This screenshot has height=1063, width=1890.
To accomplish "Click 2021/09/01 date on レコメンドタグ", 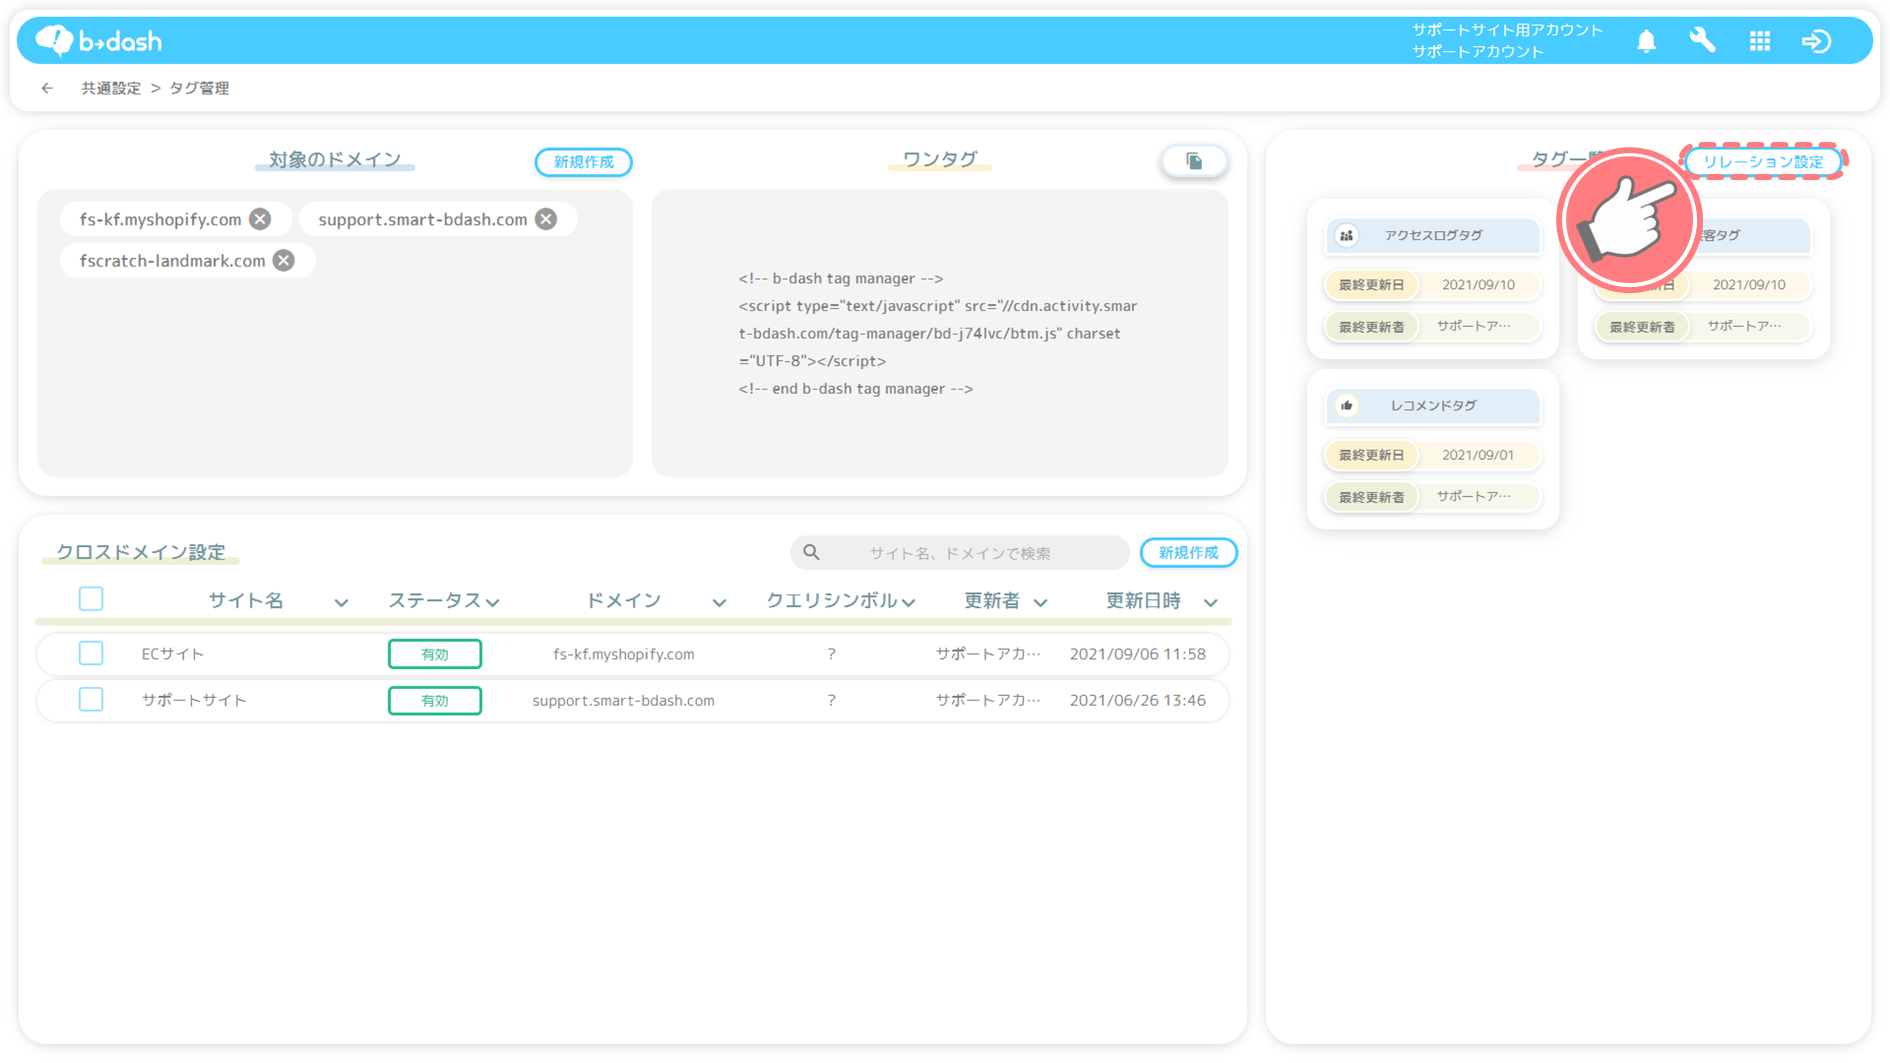I will pyautogui.click(x=1478, y=455).
